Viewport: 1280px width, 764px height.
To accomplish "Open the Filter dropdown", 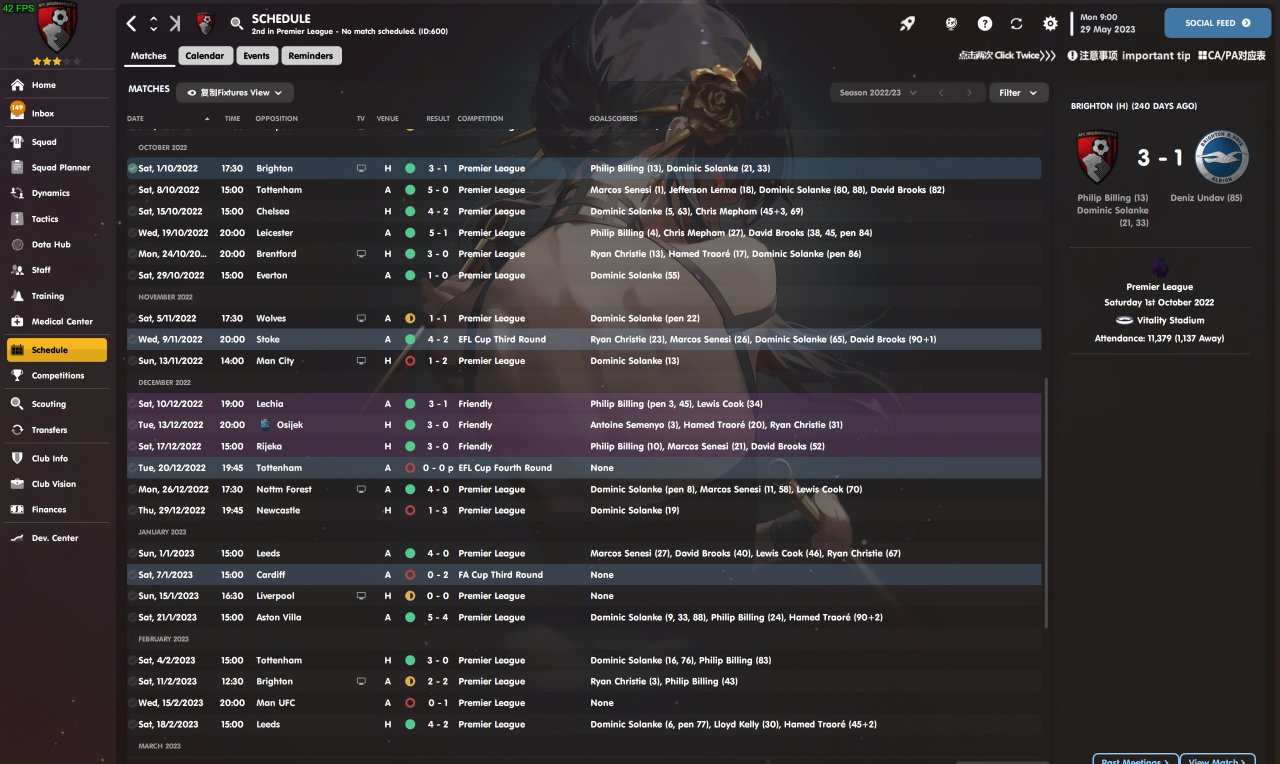I will (x=1016, y=93).
